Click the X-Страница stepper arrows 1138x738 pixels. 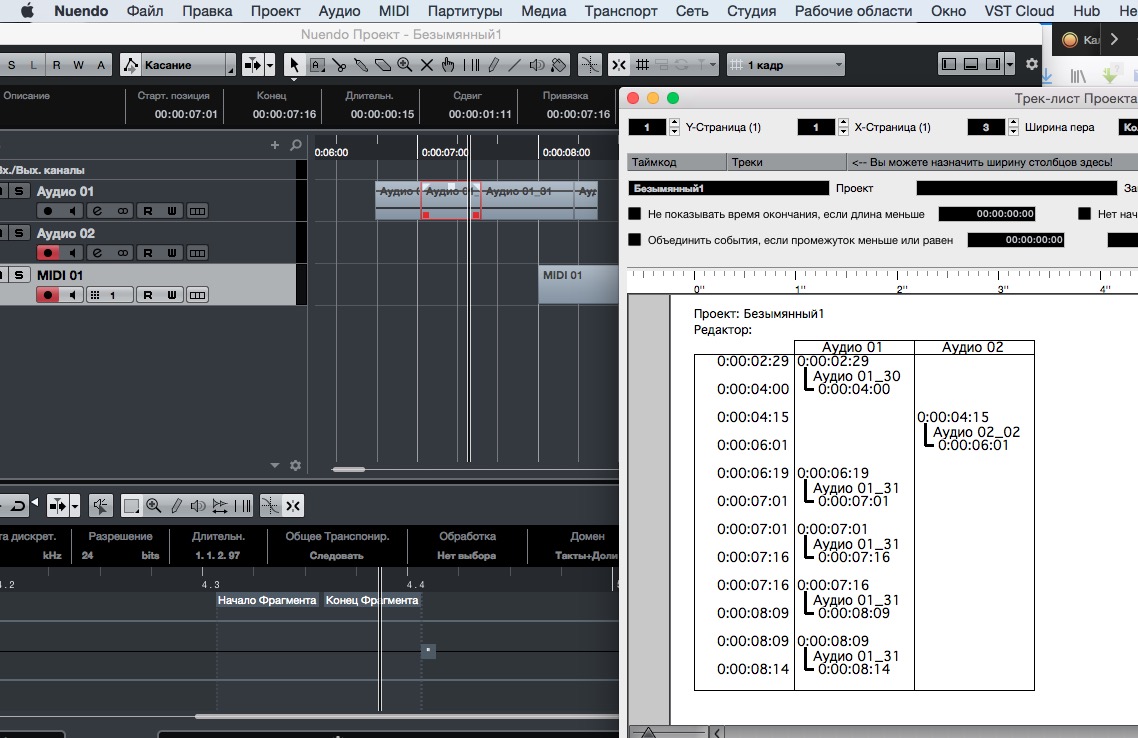[x=843, y=127]
